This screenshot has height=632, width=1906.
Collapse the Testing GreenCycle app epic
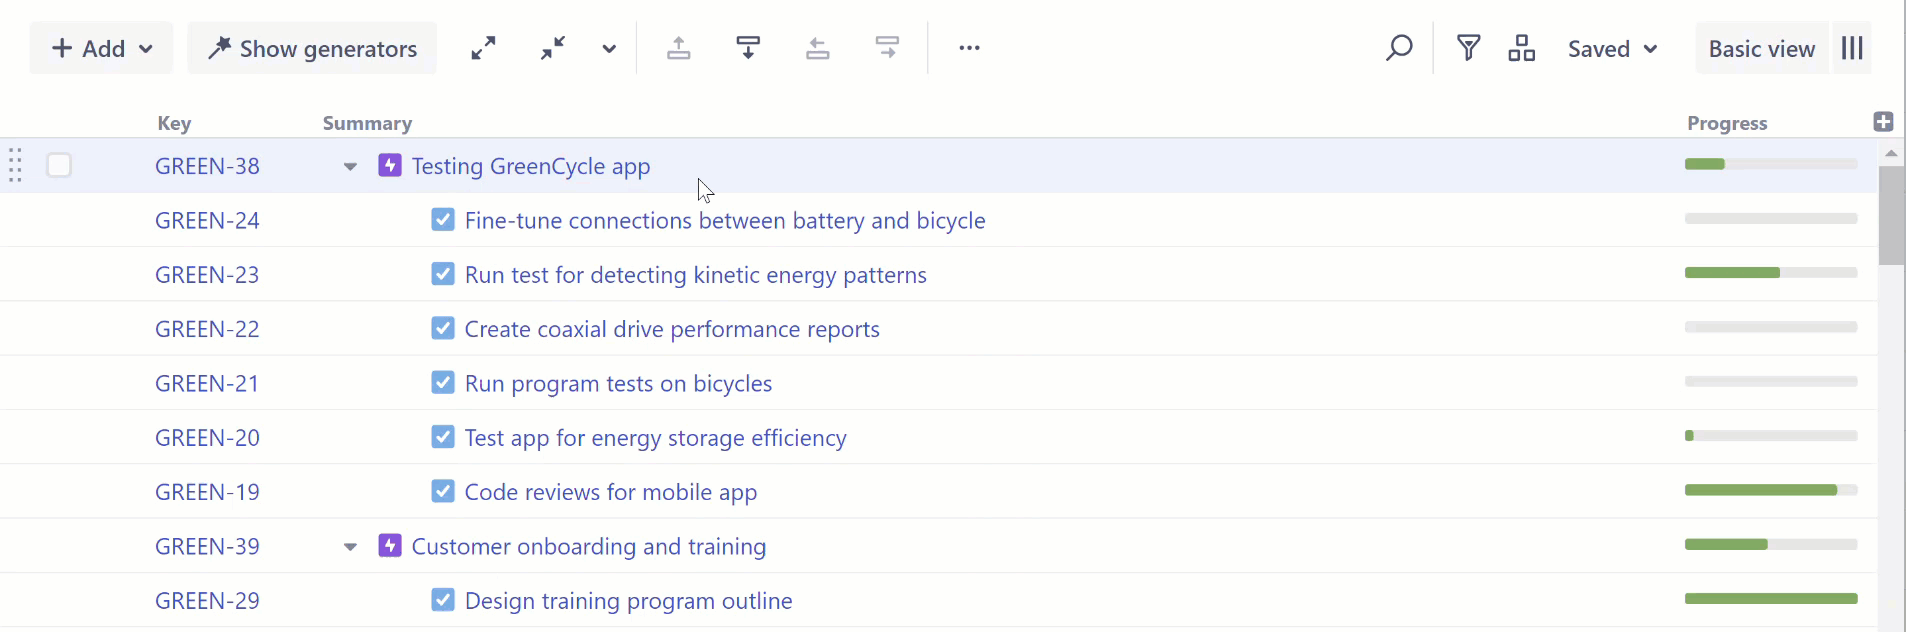click(x=350, y=167)
